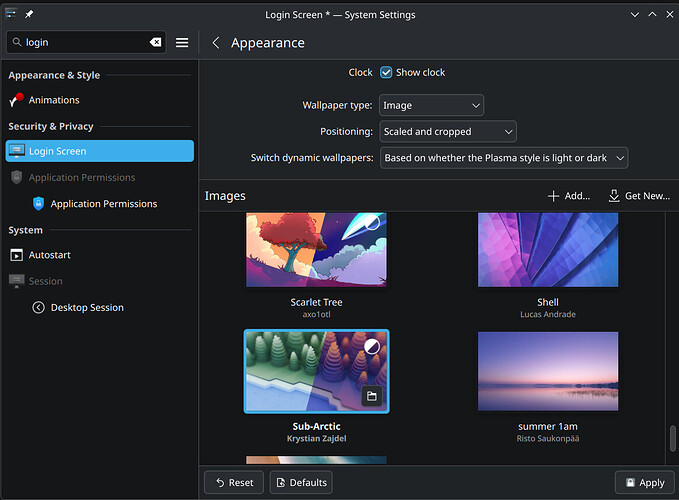Select the summer 1am wallpaper
The height and width of the screenshot is (500, 679).
tap(547, 372)
